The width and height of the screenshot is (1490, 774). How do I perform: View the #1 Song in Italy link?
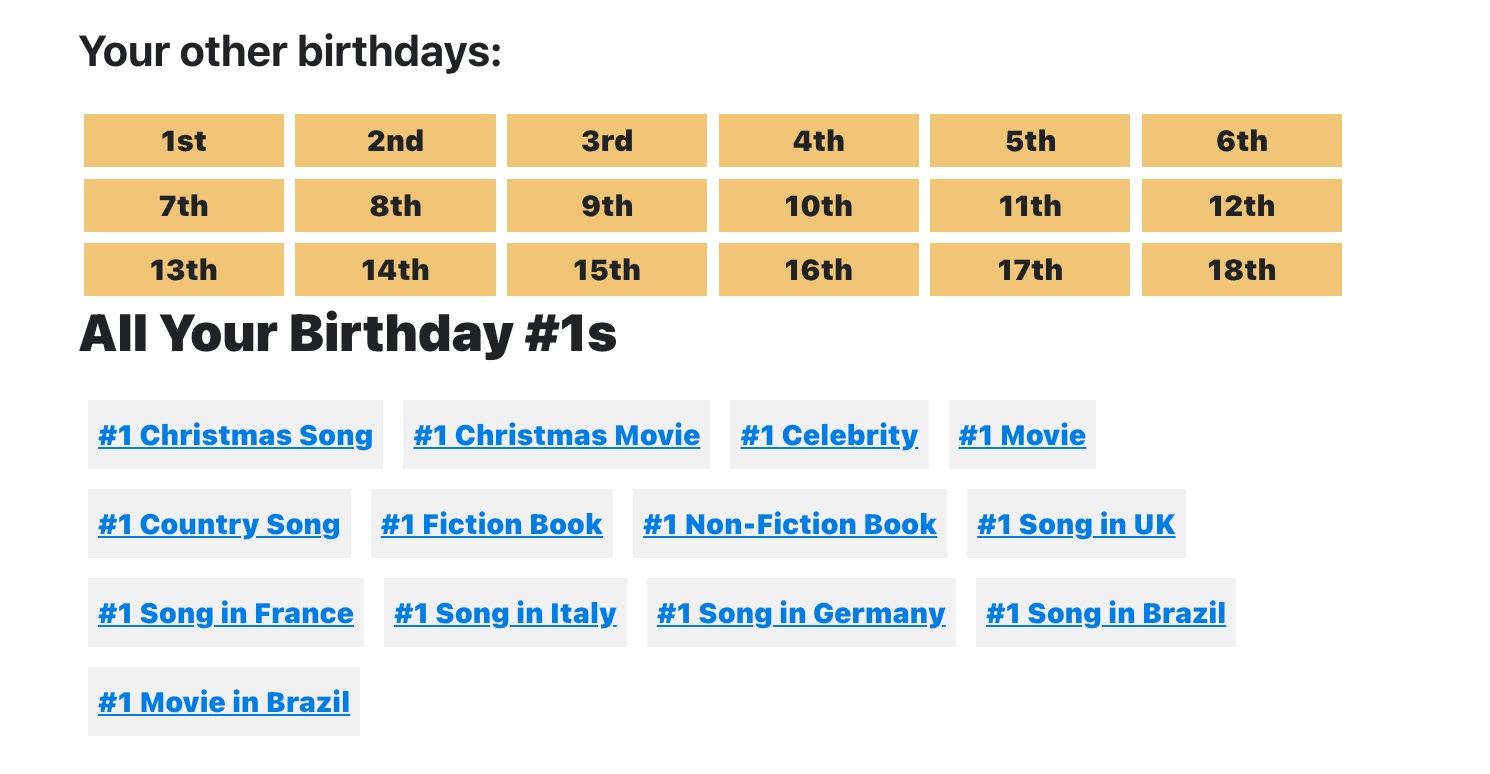[505, 613]
